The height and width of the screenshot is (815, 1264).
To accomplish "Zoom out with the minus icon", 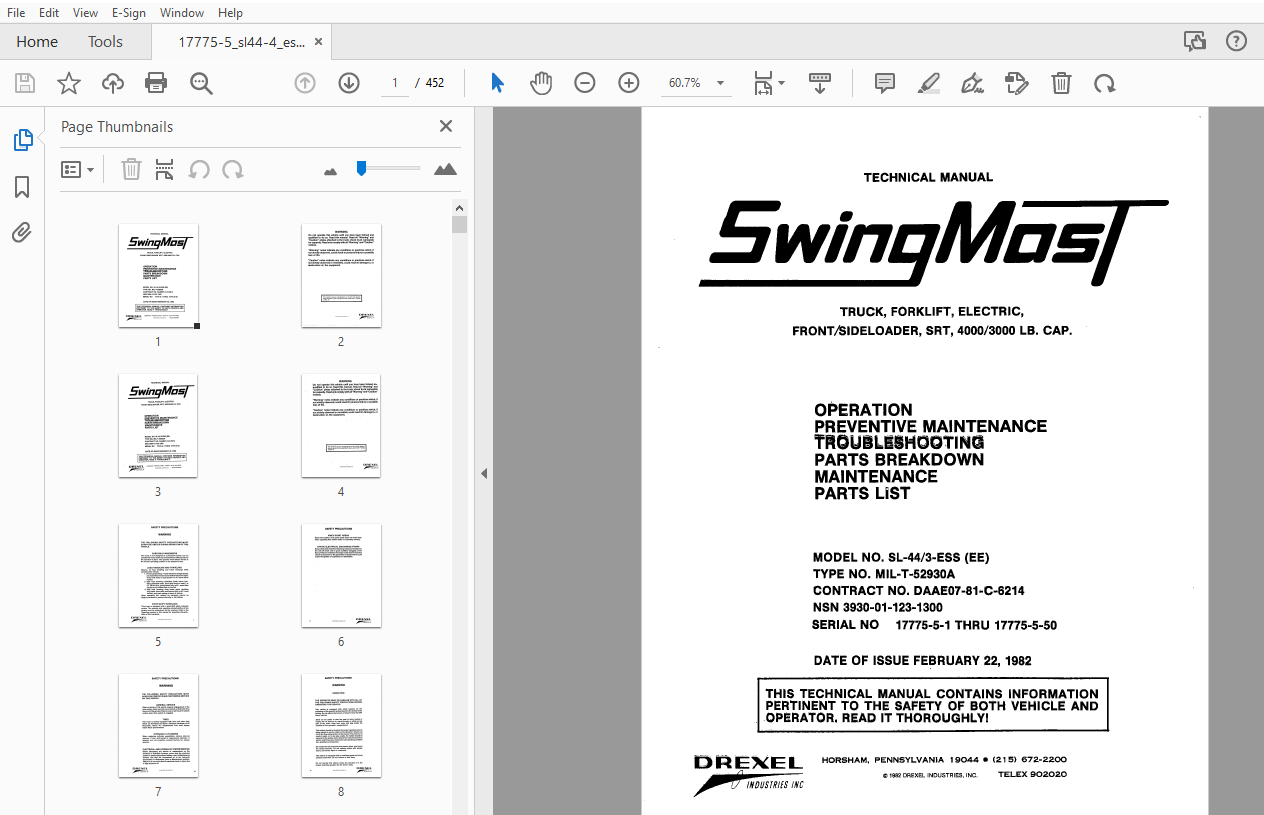I will point(585,83).
